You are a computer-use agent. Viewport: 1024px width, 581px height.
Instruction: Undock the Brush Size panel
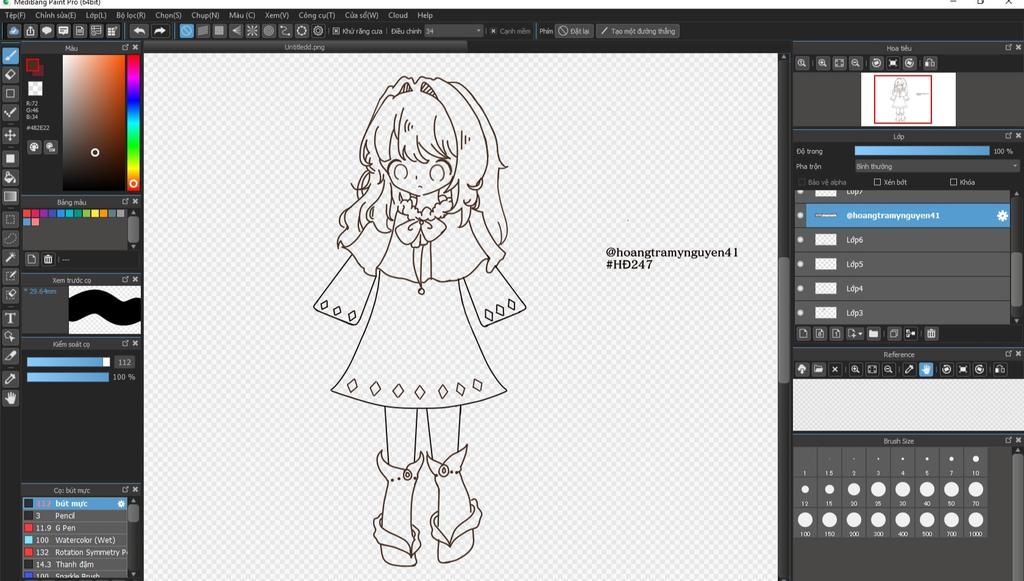[x=1008, y=441]
